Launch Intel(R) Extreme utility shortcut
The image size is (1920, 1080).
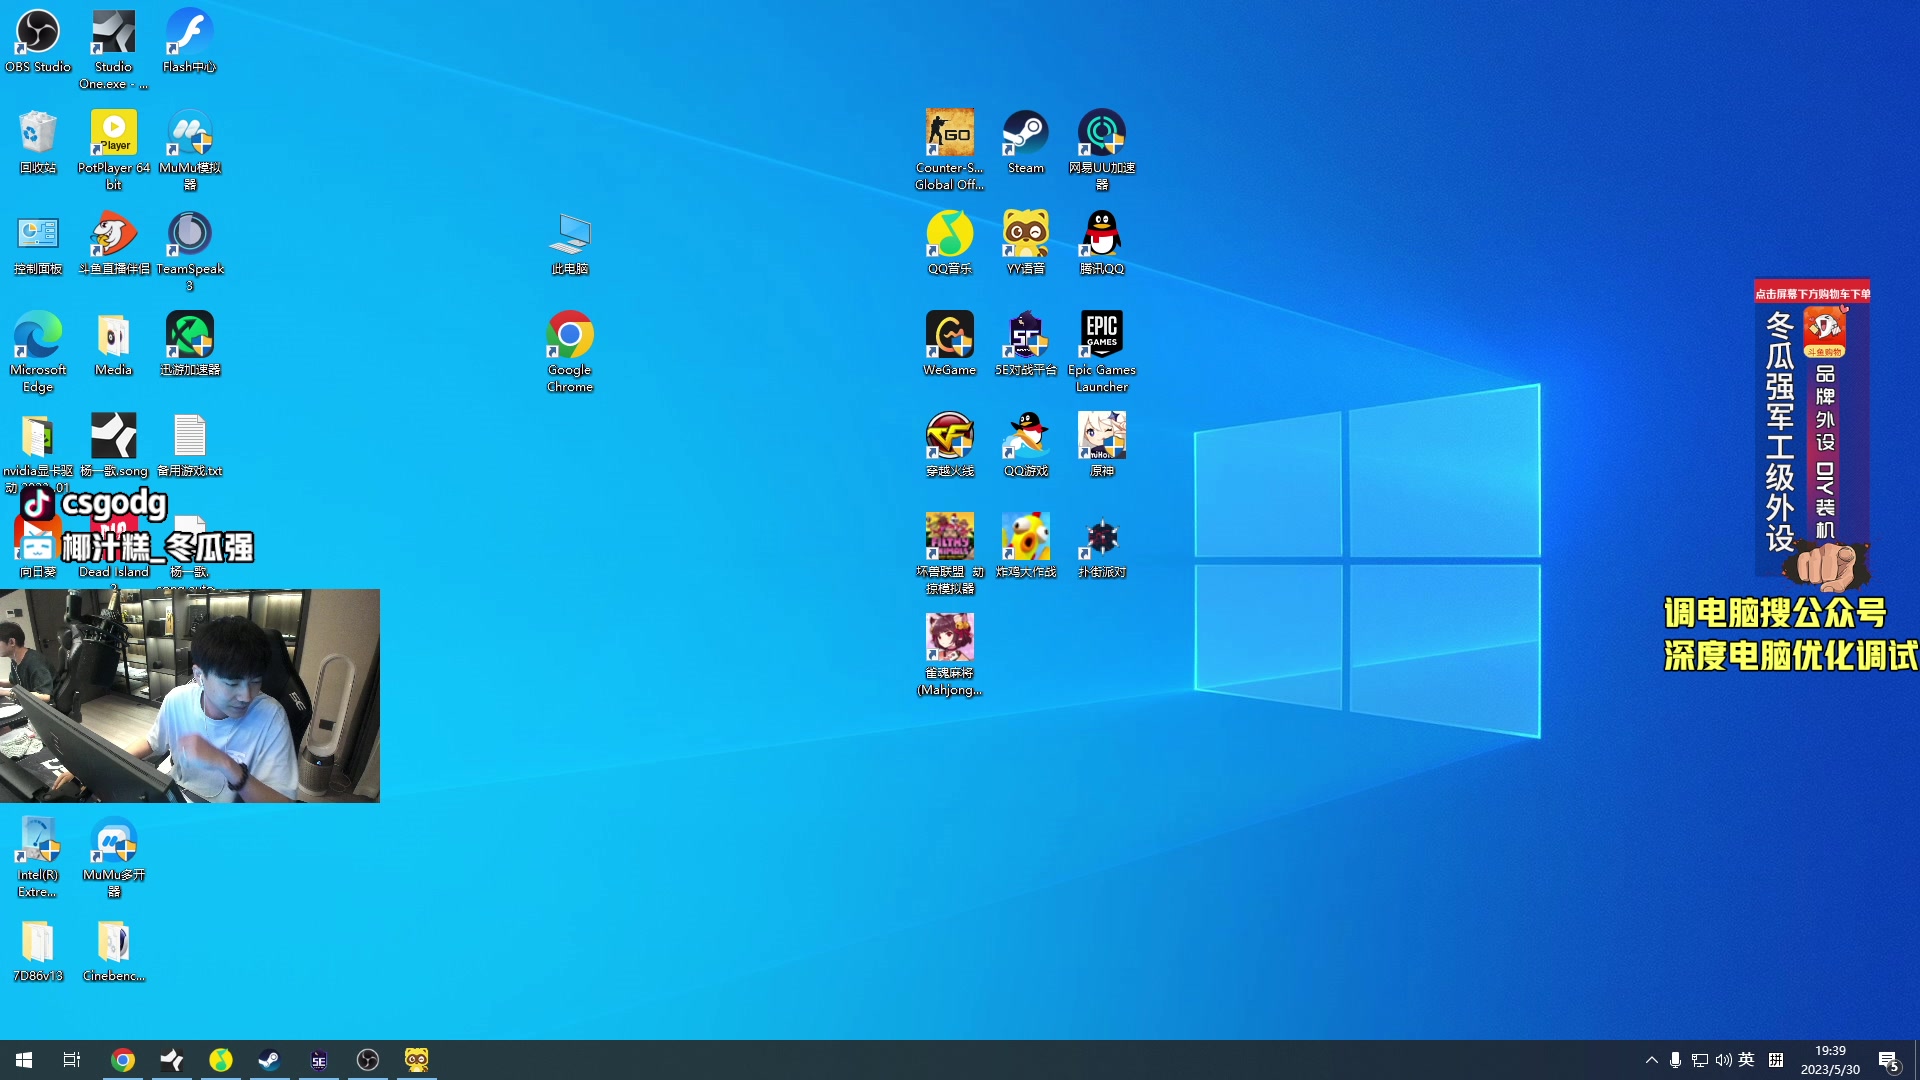coord(38,857)
